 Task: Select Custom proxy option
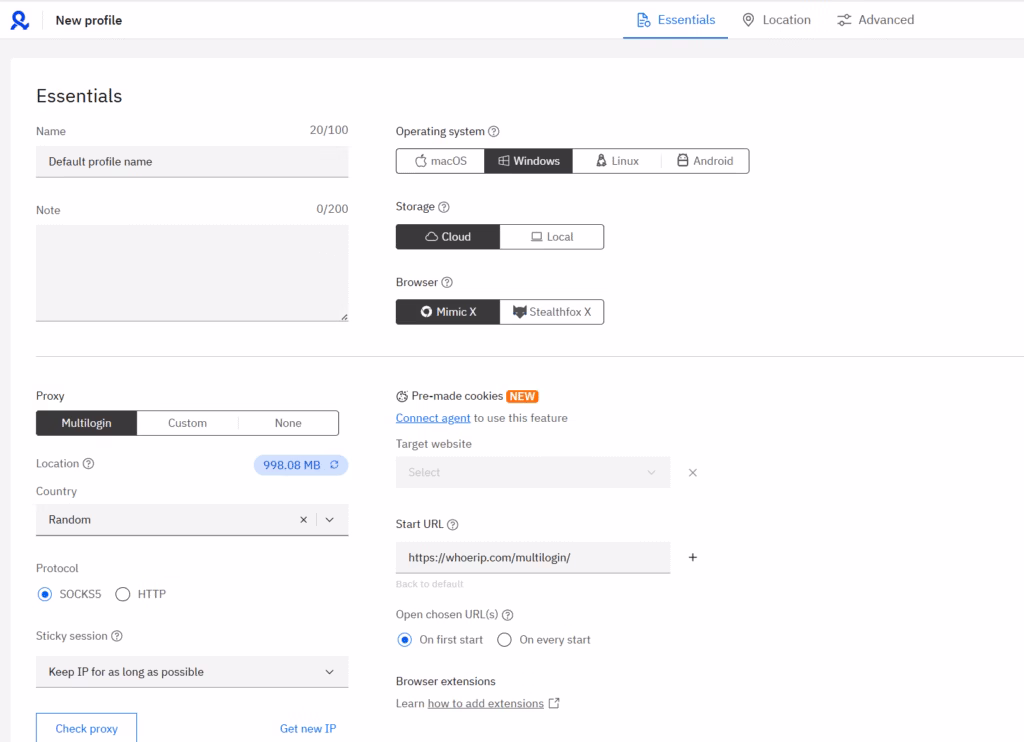(187, 423)
